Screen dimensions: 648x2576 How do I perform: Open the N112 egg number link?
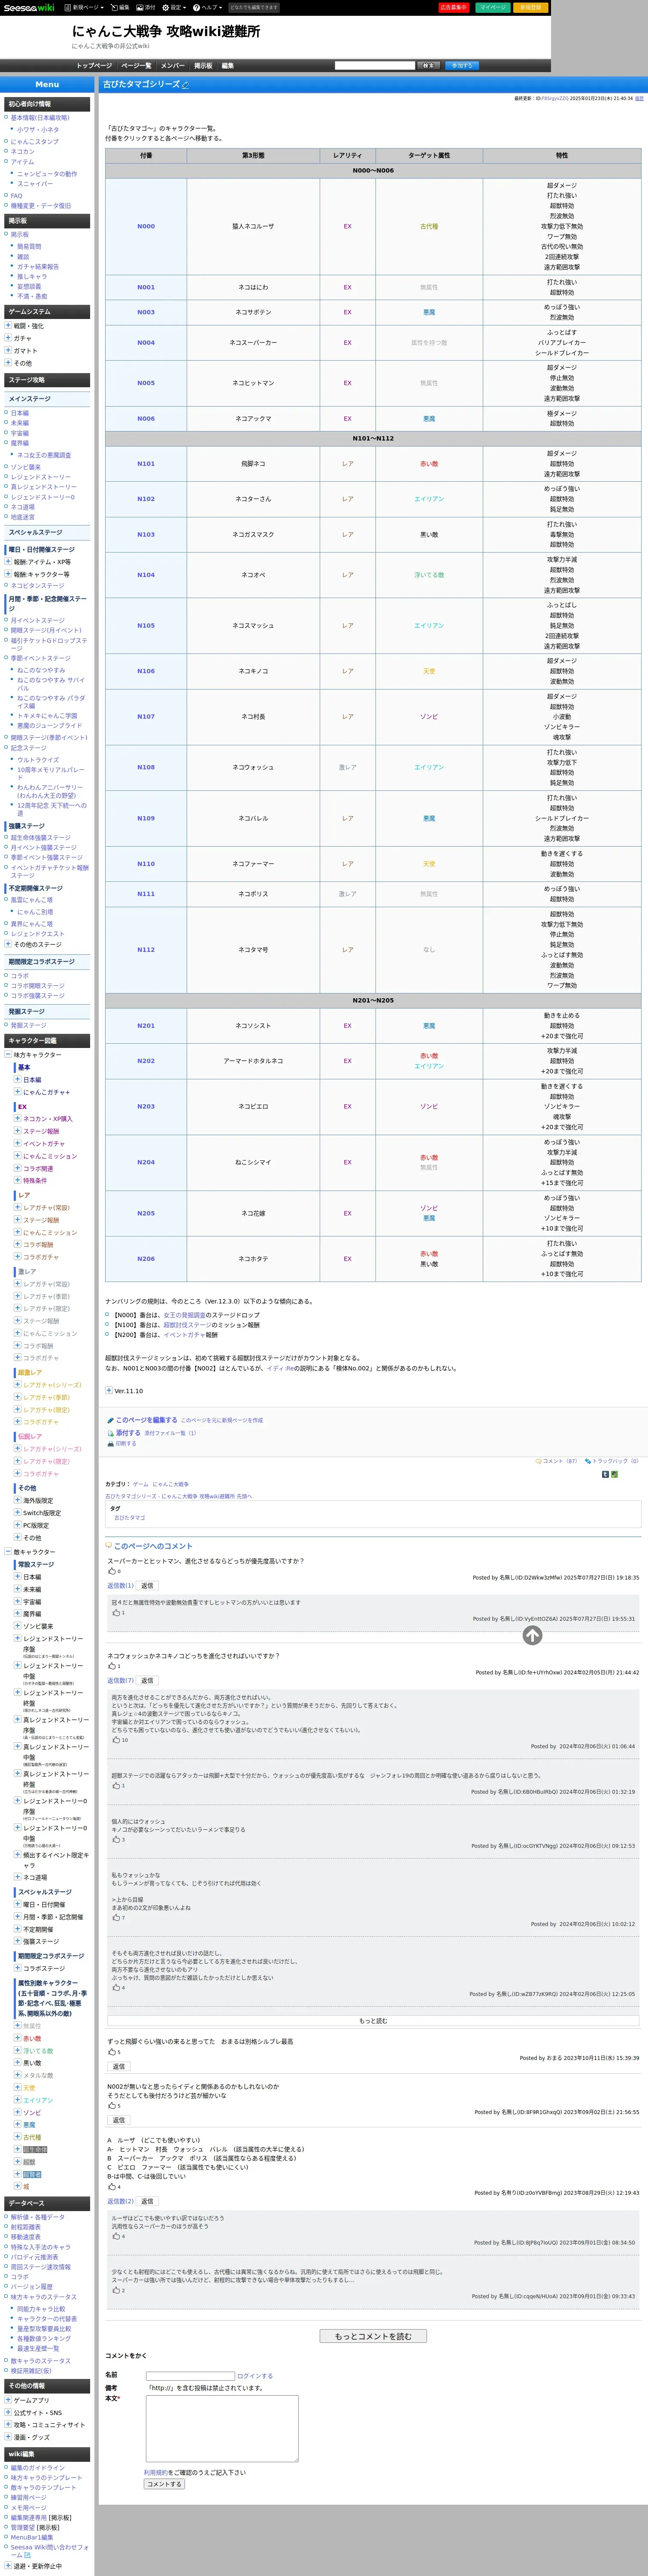[146, 950]
